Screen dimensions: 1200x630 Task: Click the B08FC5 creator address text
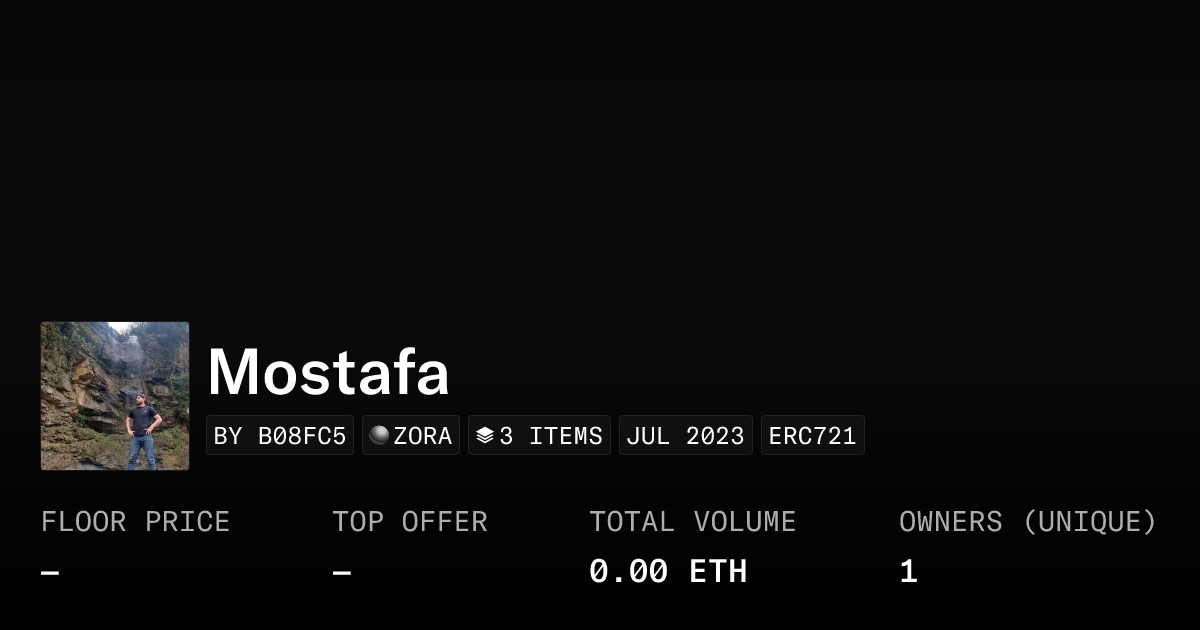(302, 436)
